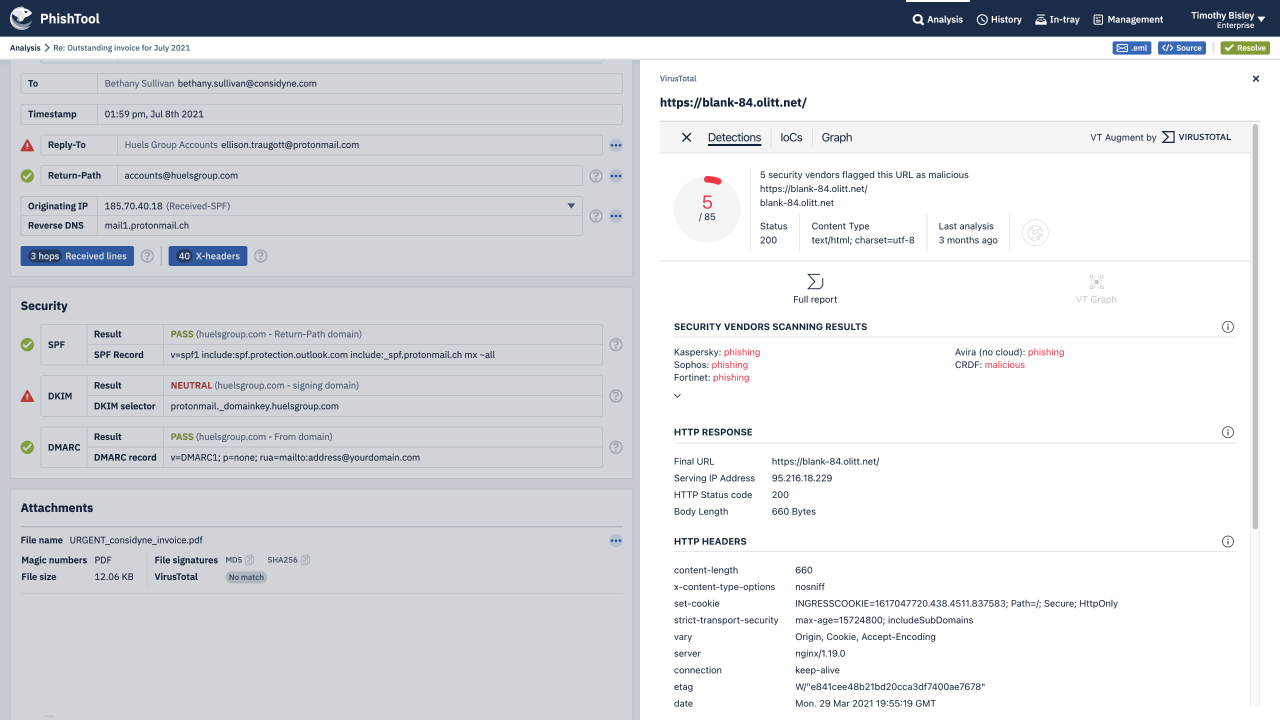Open the Full report
1280x720 pixels.
click(x=815, y=289)
